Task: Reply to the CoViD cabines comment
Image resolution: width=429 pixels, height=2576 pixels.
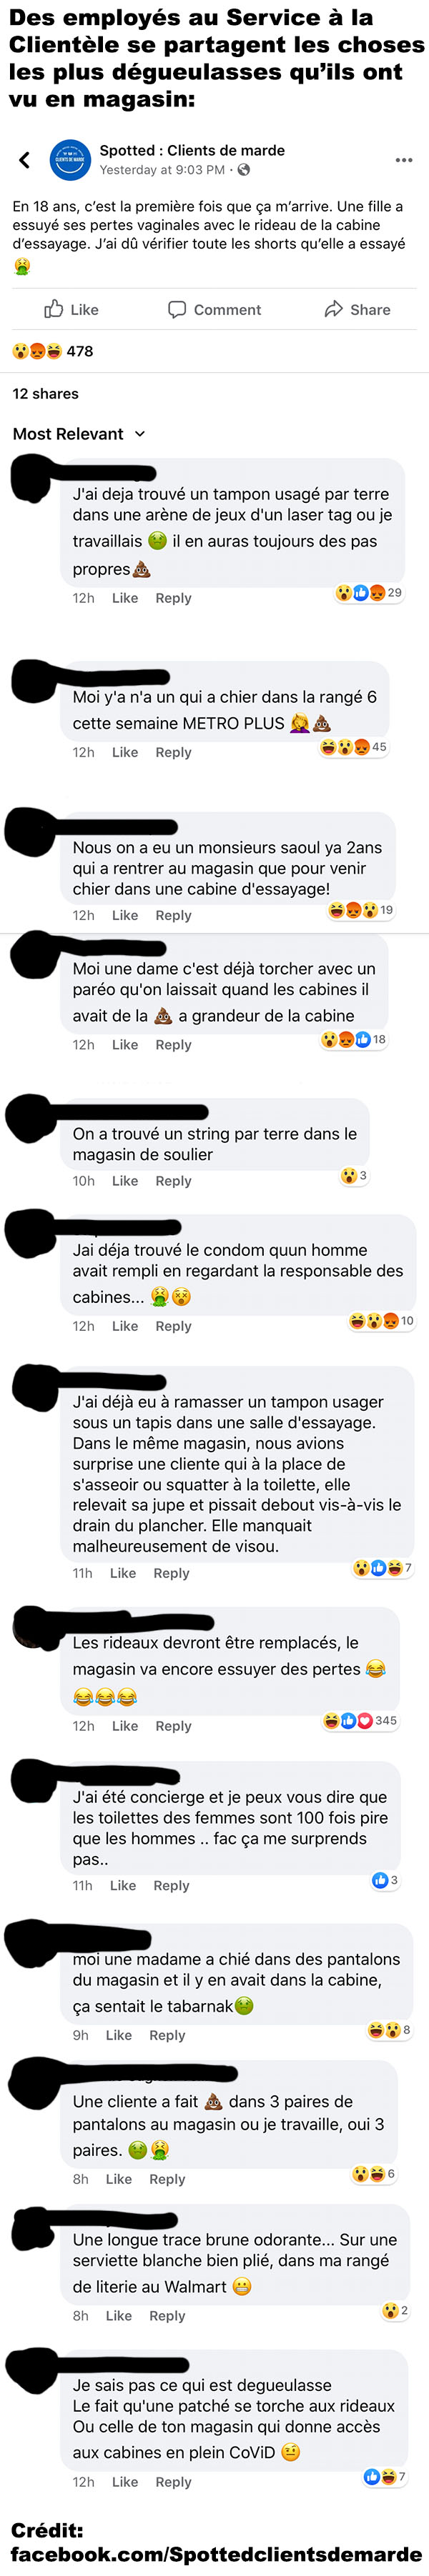Action: (173, 2482)
